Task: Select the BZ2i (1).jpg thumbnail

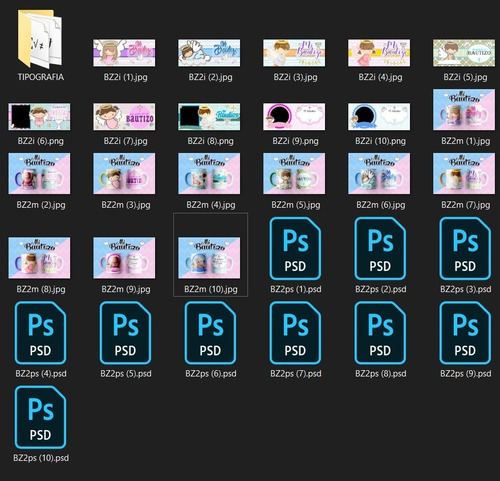Action: (x=124, y=53)
